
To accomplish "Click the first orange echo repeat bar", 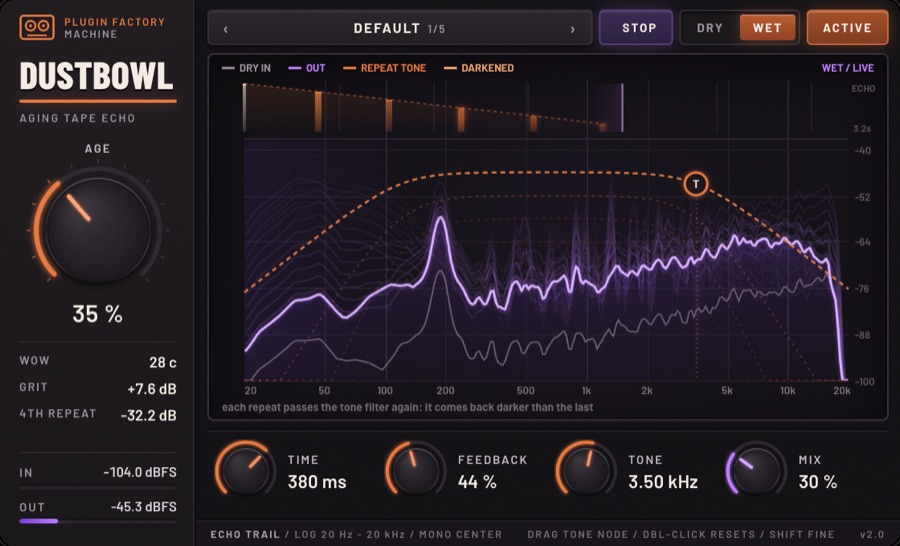I will point(318,111).
